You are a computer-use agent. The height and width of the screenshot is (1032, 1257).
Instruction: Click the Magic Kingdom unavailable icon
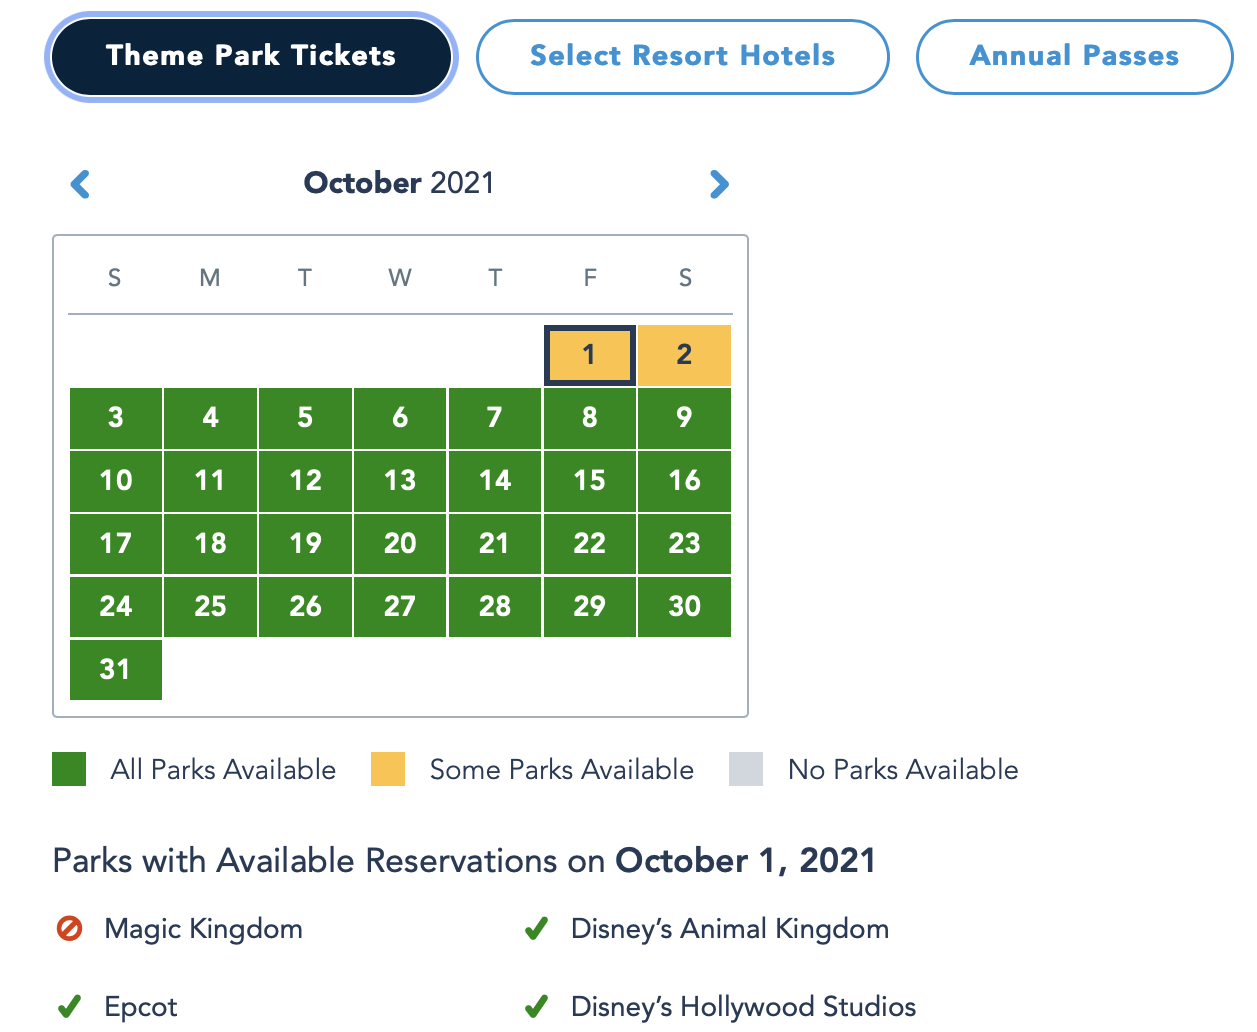(x=69, y=929)
